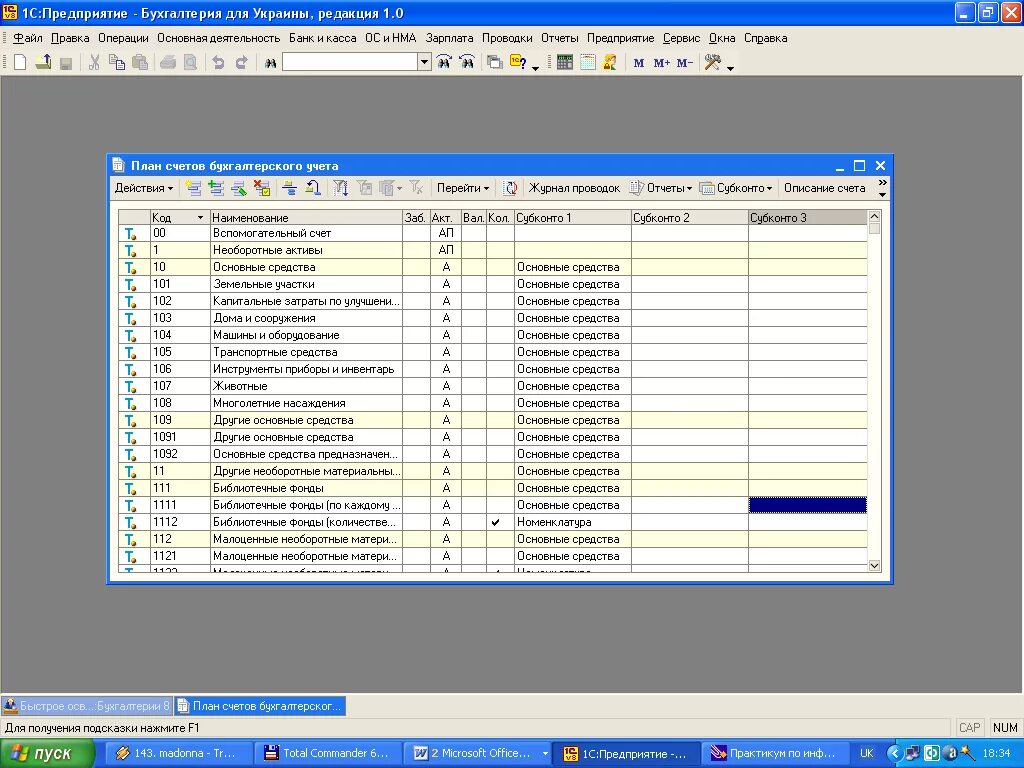The height and width of the screenshot is (768, 1024).
Task: Open the Действия dropdown menu
Action: [144, 188]
